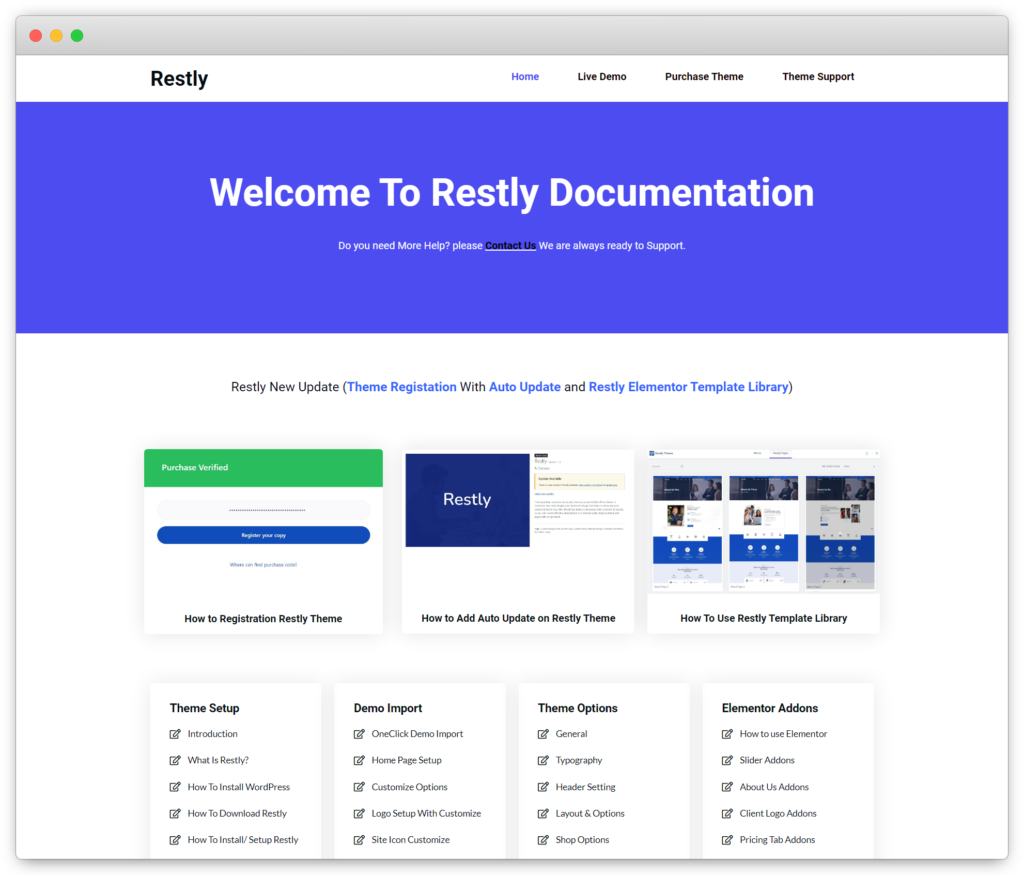Viewport: 1024px width, 875px height.
Task: Click the Register your copy button
Action: click(263, 534)
